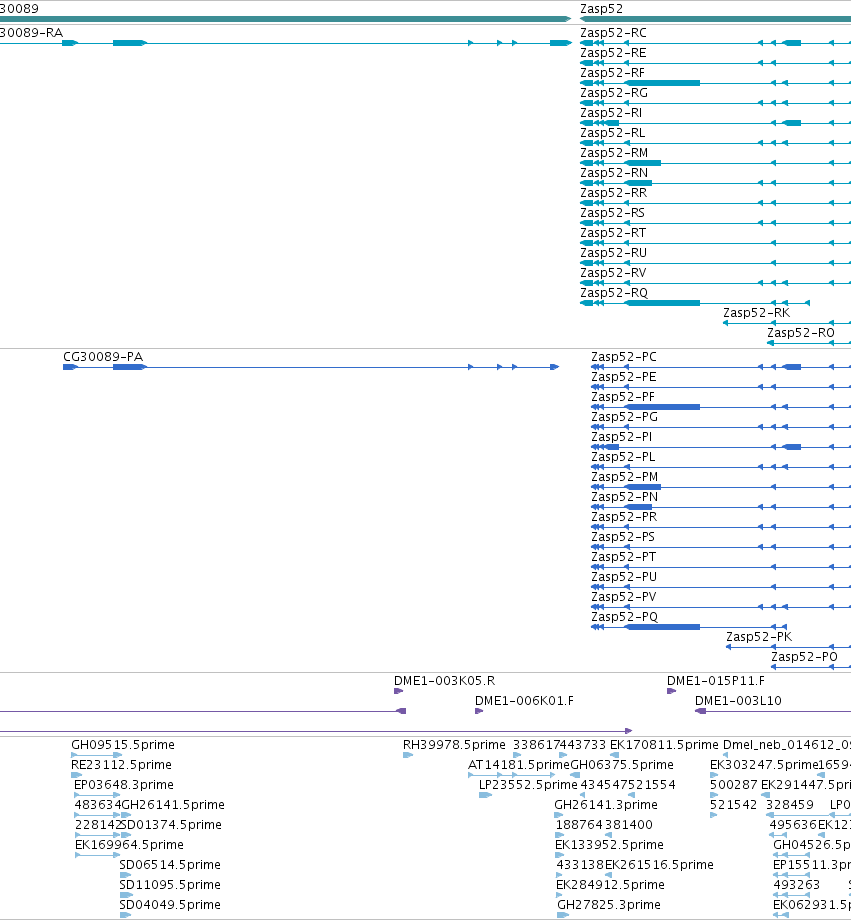Select the Zasp52-RG transcript label
The width and height of the screenshot is (851, 920).
(614, 93)
